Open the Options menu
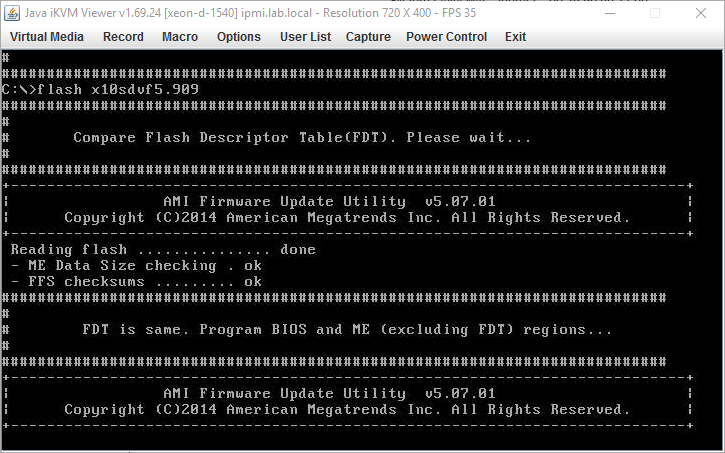The image size is (725, 453). [239, 37]
